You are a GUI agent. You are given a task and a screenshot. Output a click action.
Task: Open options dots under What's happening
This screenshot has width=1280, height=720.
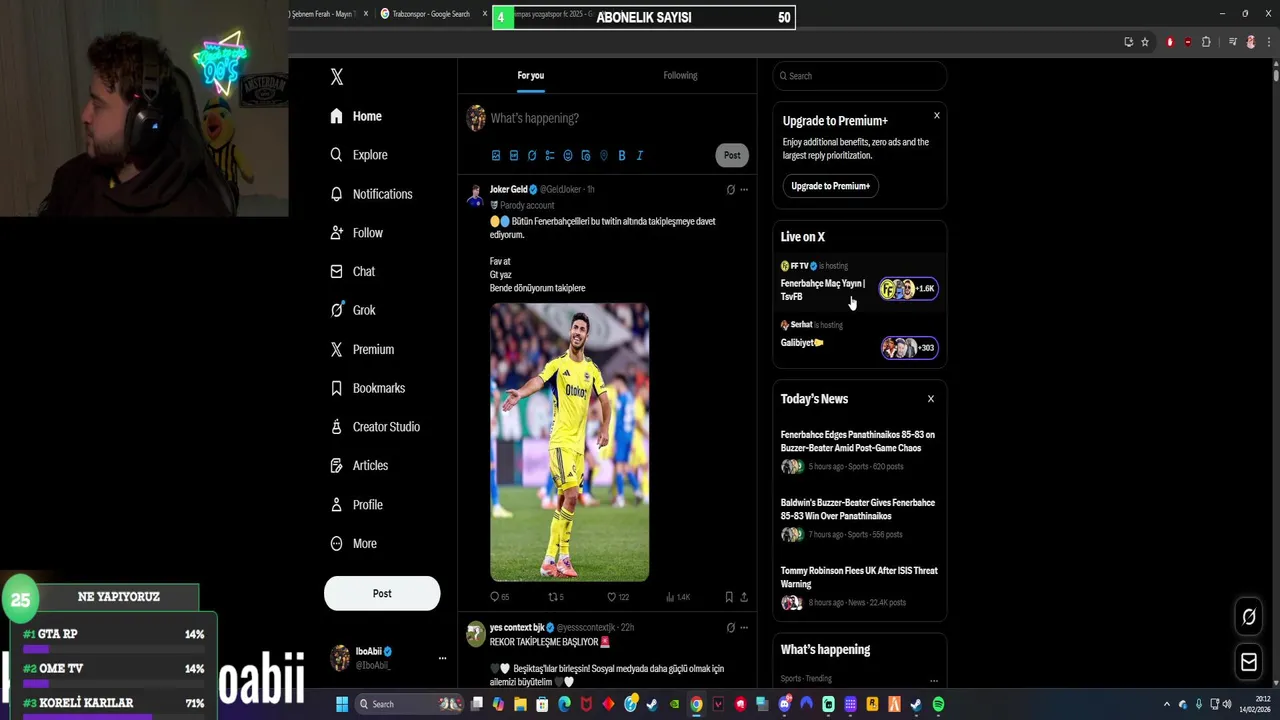934,680
